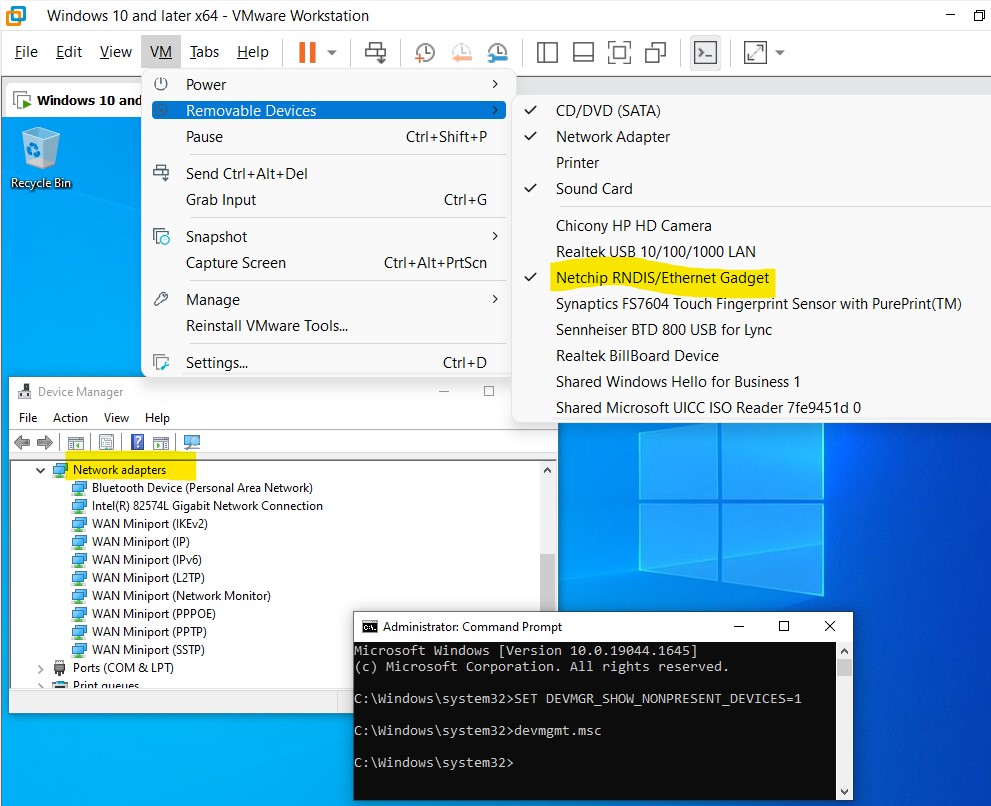Choose Grab Input menu entry

click(x=329, y=200)
